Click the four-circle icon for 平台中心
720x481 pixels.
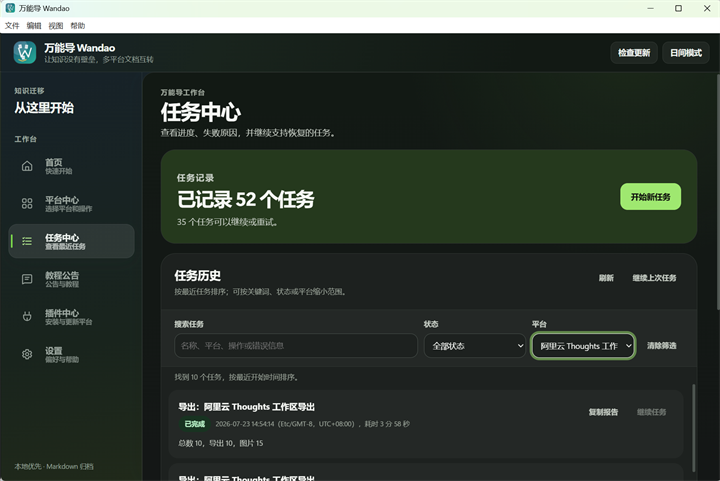(27, 204)
